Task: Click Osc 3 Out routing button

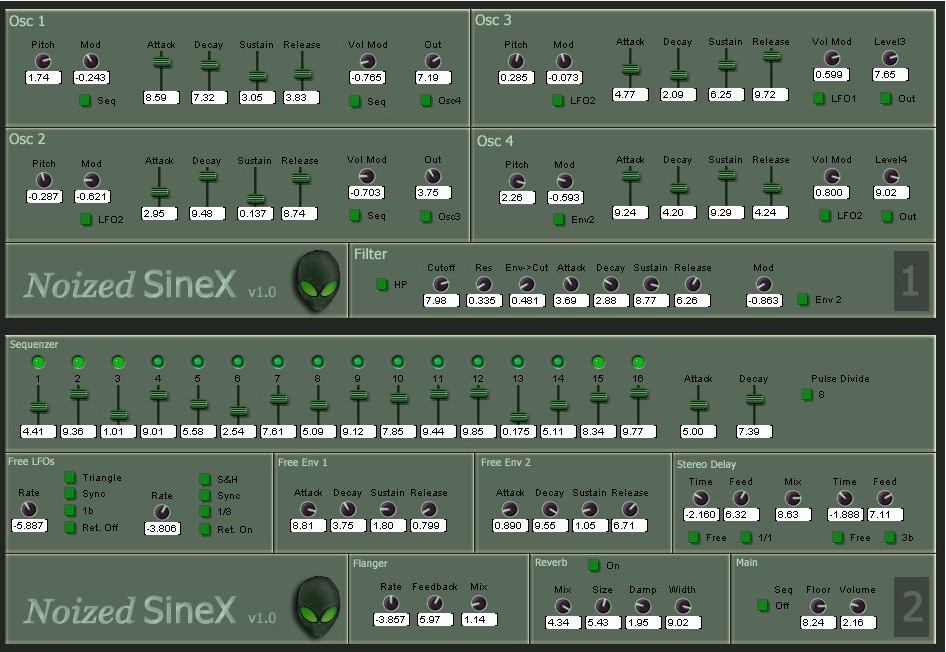Action: click(886, 98)
